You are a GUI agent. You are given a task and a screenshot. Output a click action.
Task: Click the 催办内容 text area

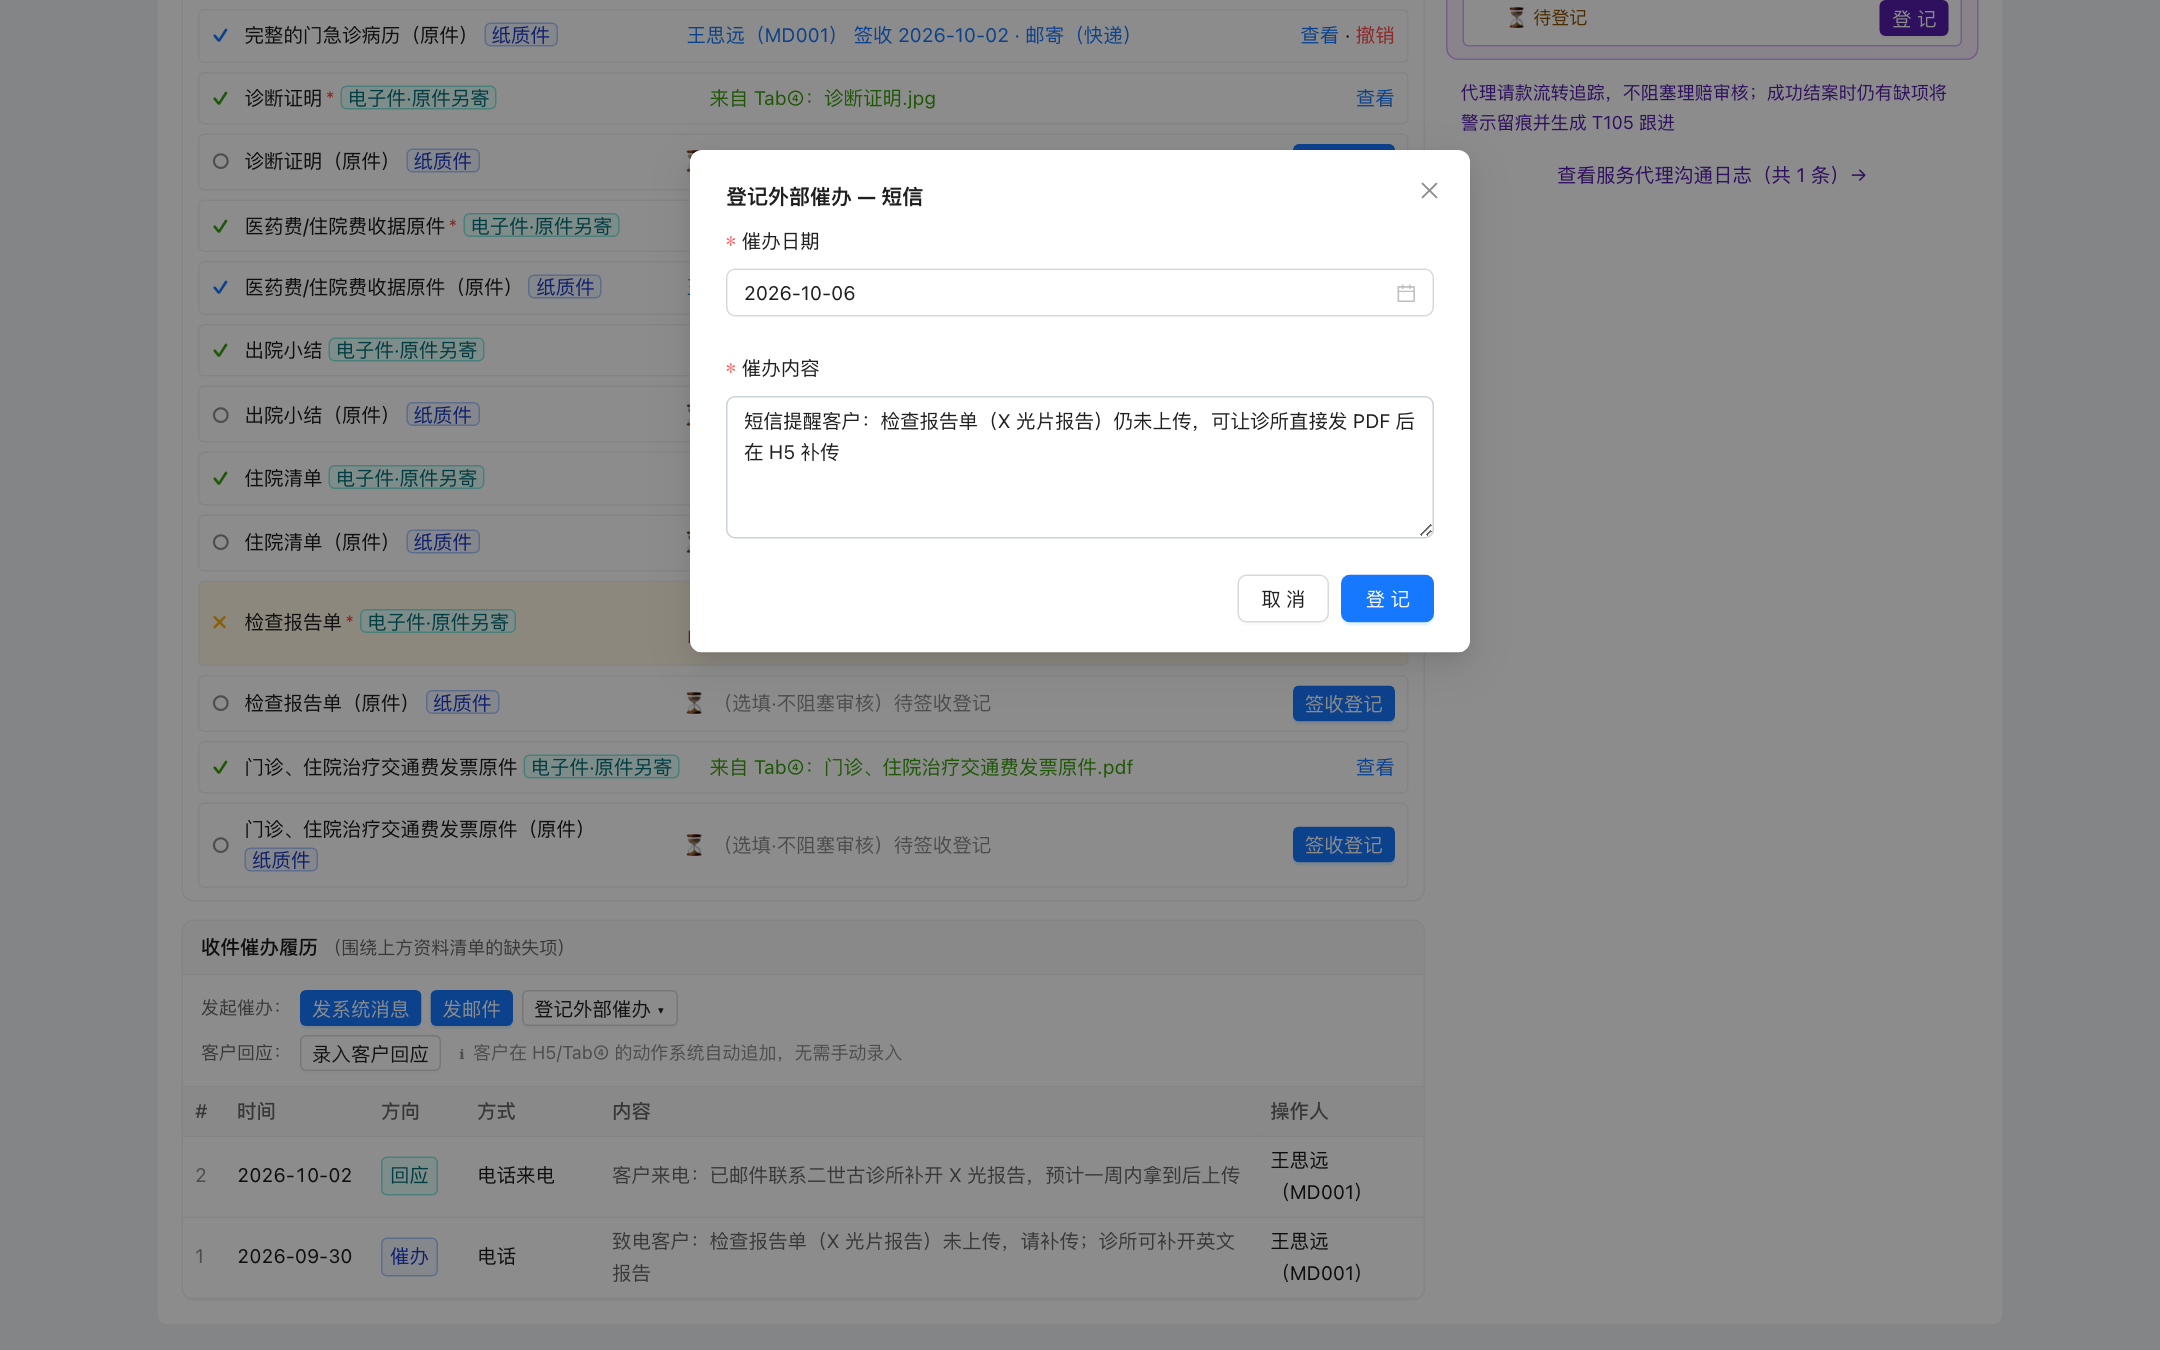pyautogui.click(x=1079, y=467)
